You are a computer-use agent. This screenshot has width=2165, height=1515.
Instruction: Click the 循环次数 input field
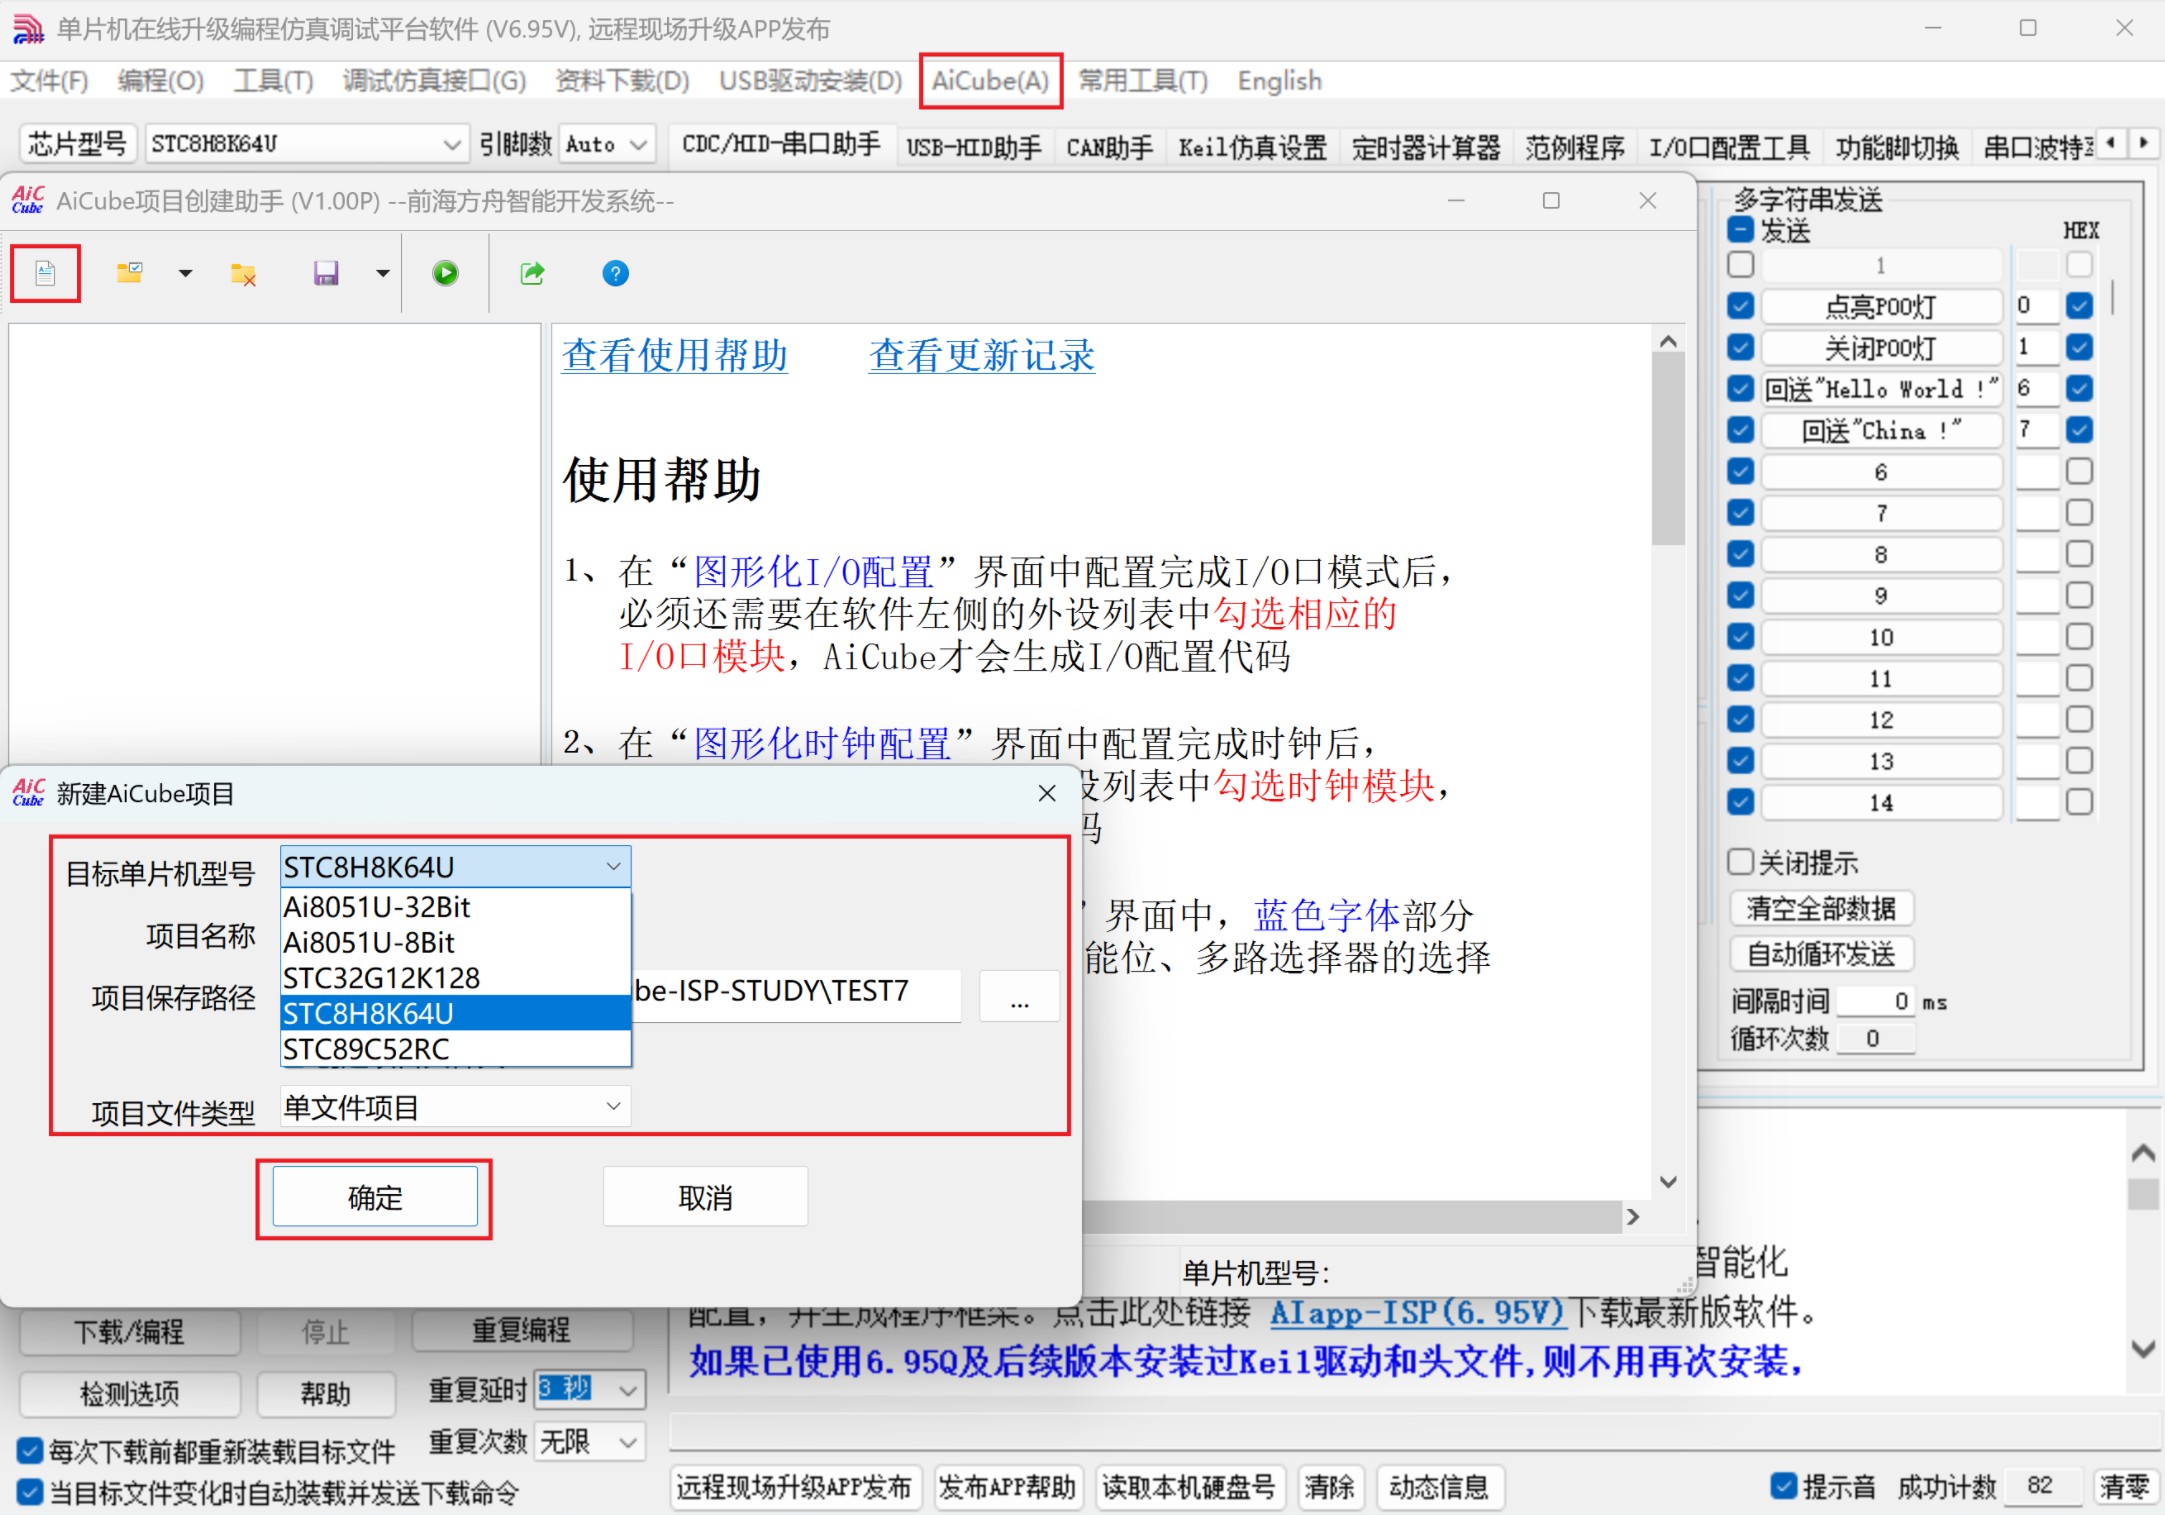pos(1876,1039)
